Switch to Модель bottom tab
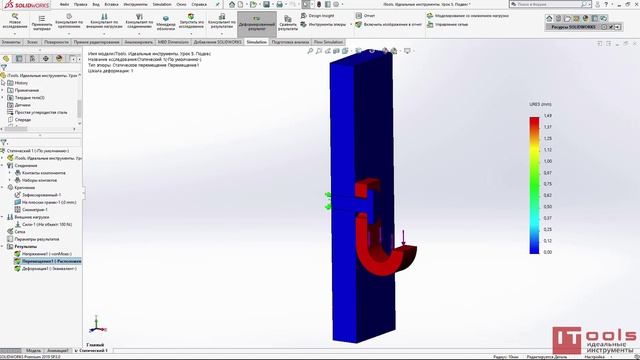640x360 pixels. tap(33, 351)
